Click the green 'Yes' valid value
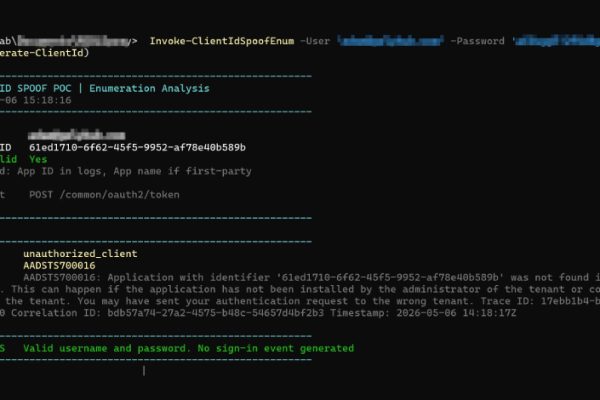This screenshot has width=600, height=400. point(38,159)
